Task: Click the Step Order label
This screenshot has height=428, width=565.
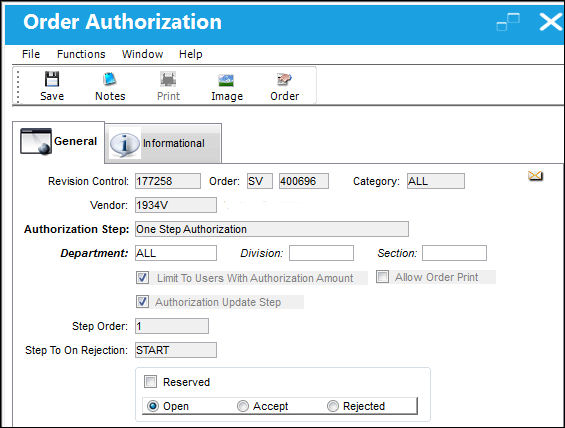Action: (100, 326)
